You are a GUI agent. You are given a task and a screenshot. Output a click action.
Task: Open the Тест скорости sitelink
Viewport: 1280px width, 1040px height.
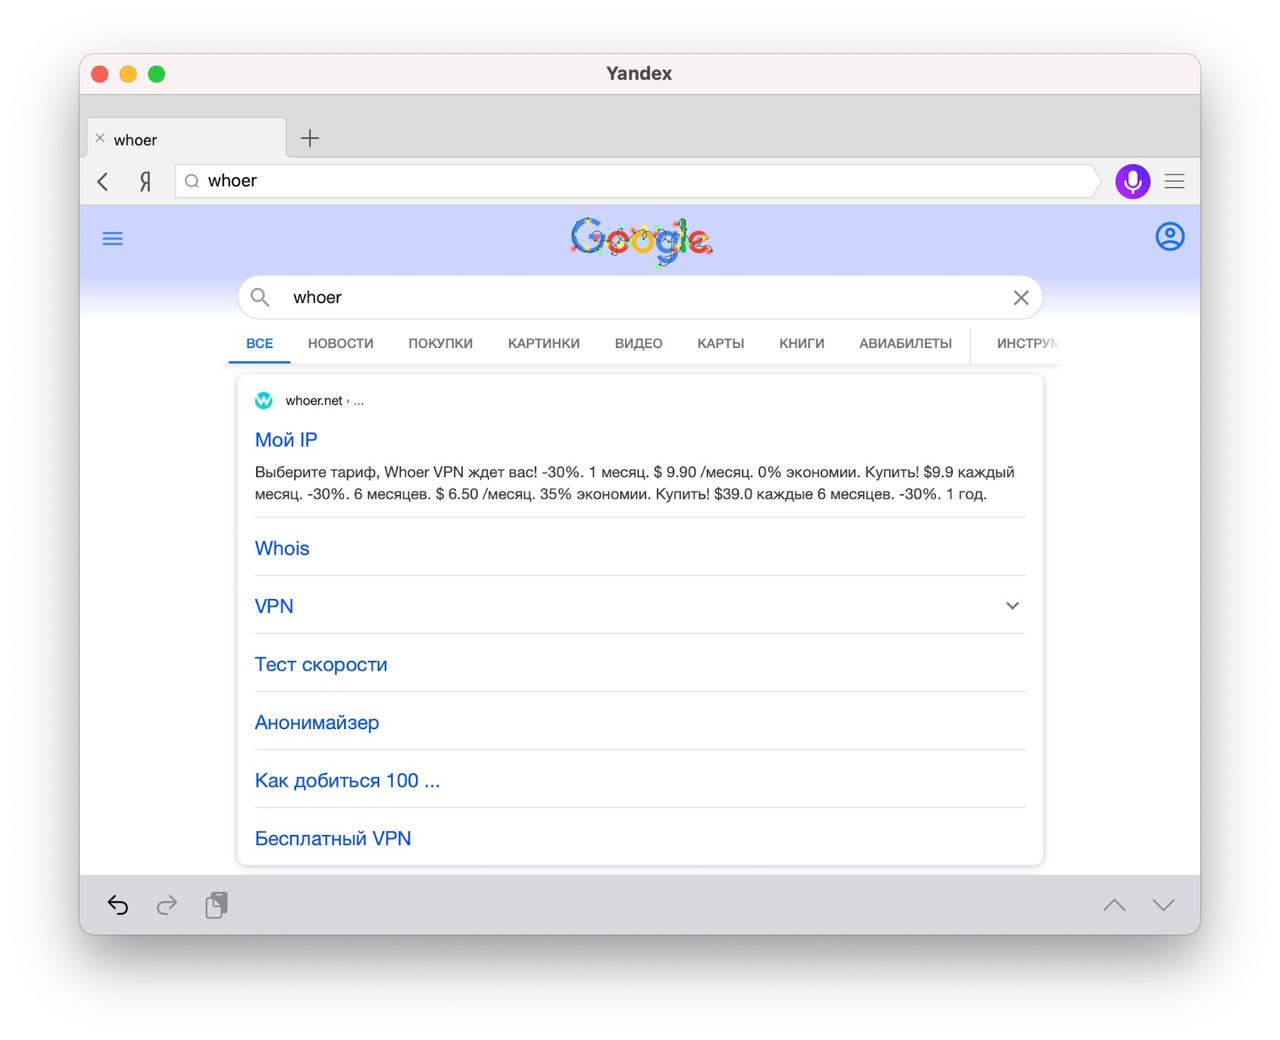[x=321, y=664]
